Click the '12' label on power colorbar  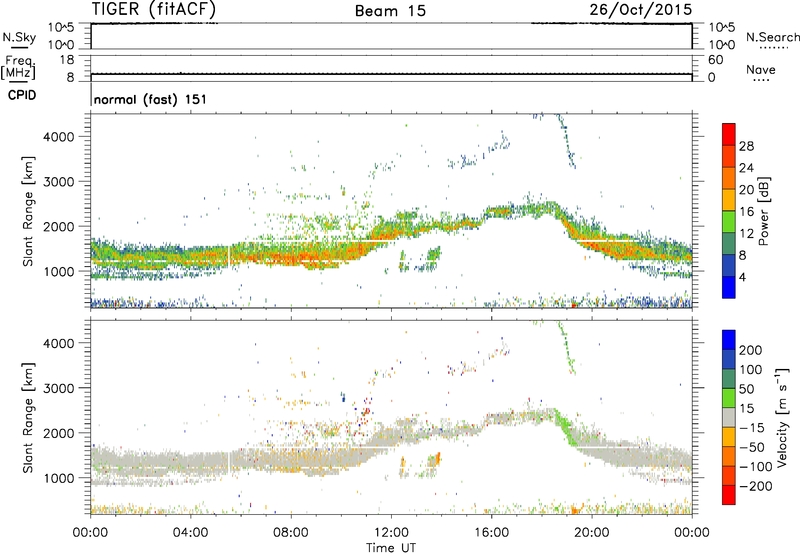(746, 234)
